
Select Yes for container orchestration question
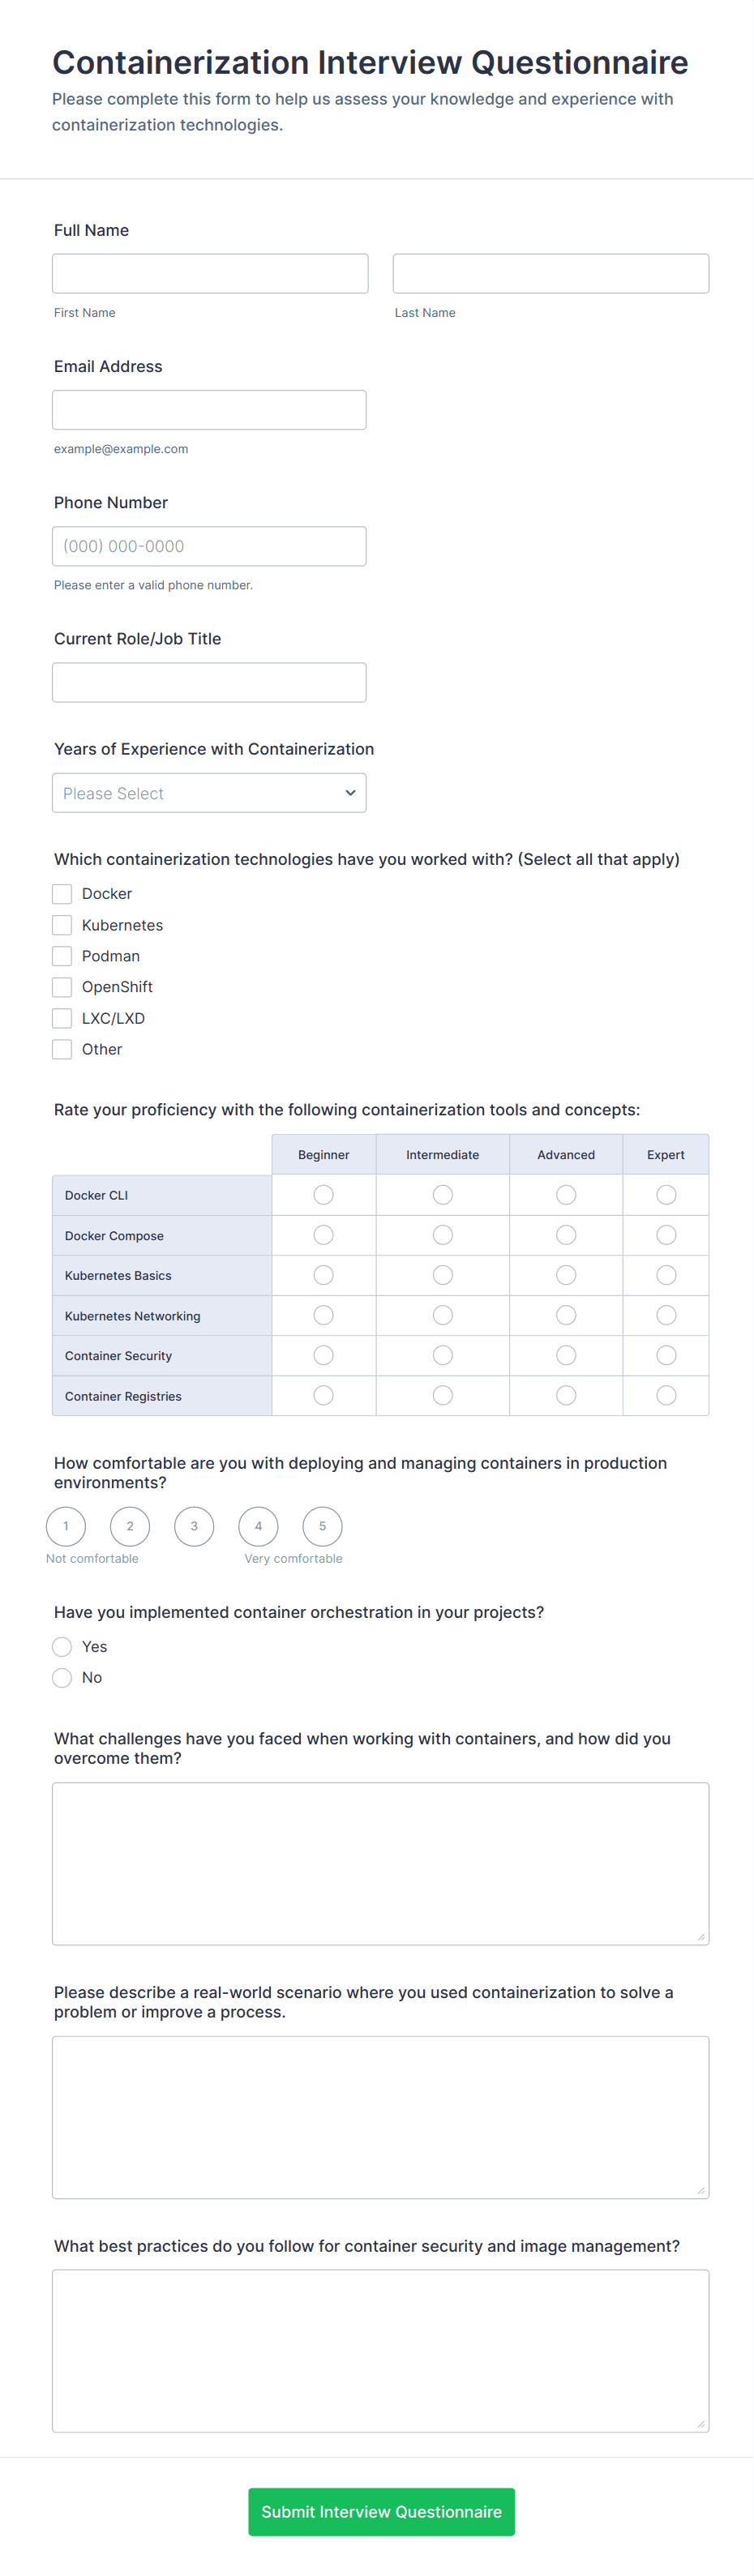click(x=61, y=1646)
